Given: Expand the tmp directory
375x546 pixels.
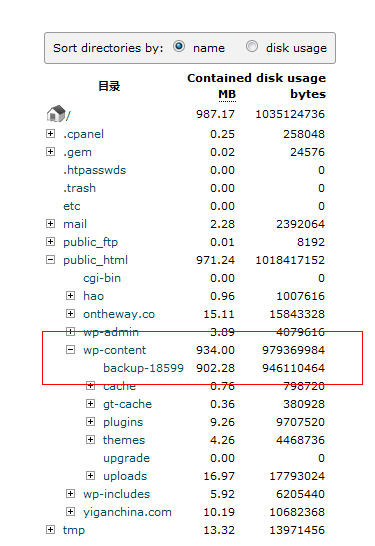Looking at the screenshot, I should pyautogui.click(x=50, y=530).
